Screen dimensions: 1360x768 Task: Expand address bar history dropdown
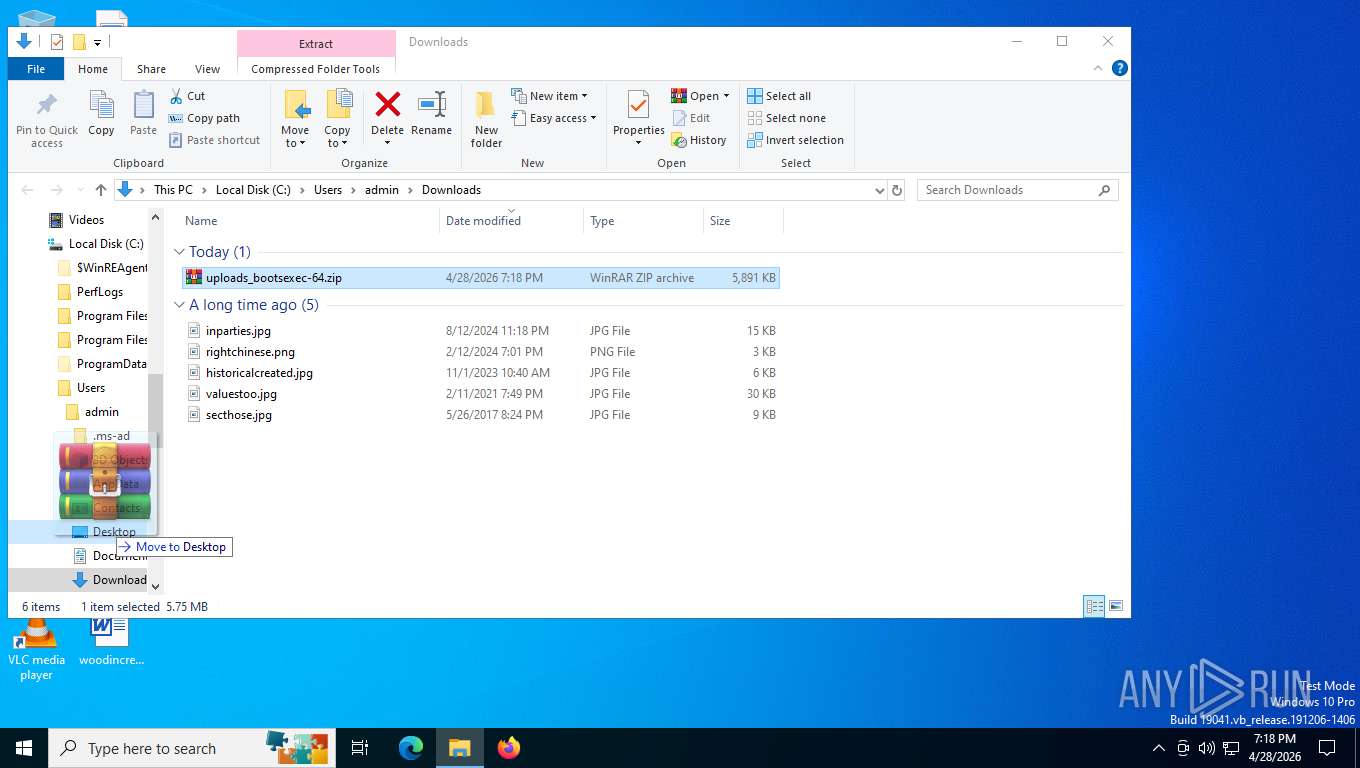click(x=879, y=190)
